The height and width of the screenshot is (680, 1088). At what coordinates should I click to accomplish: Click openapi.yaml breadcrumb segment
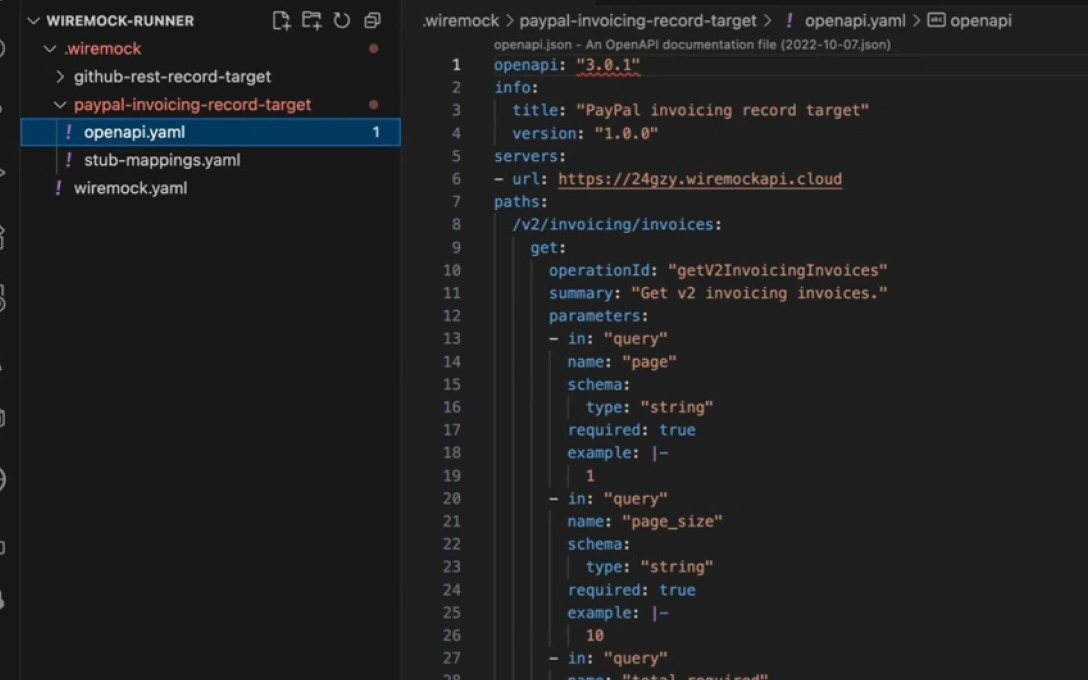tap(855, 21)
